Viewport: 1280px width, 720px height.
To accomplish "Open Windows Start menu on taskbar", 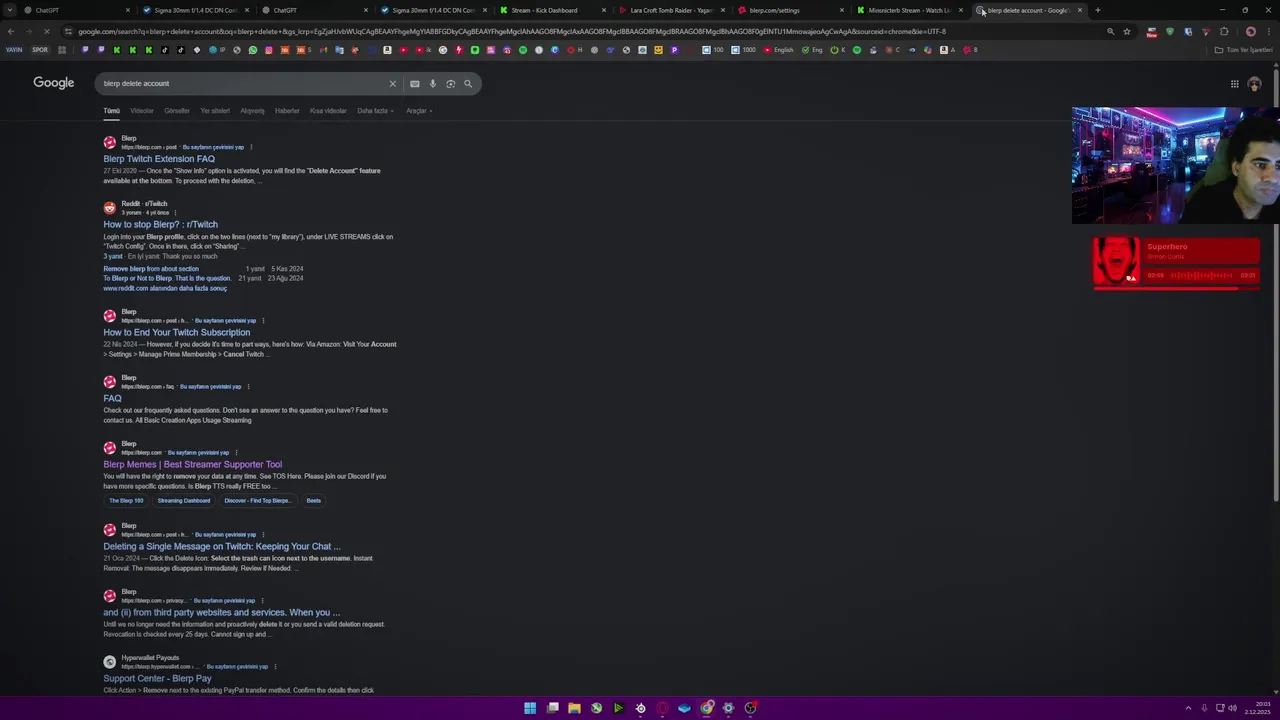I will [530, 708].
